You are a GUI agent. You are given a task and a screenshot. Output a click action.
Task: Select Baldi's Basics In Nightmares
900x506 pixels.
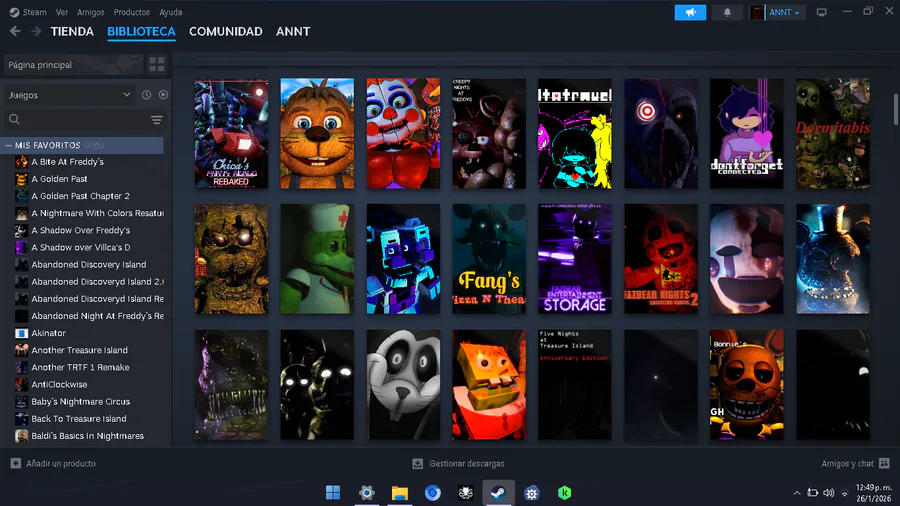pyautogui.click(x=87, y=436)
